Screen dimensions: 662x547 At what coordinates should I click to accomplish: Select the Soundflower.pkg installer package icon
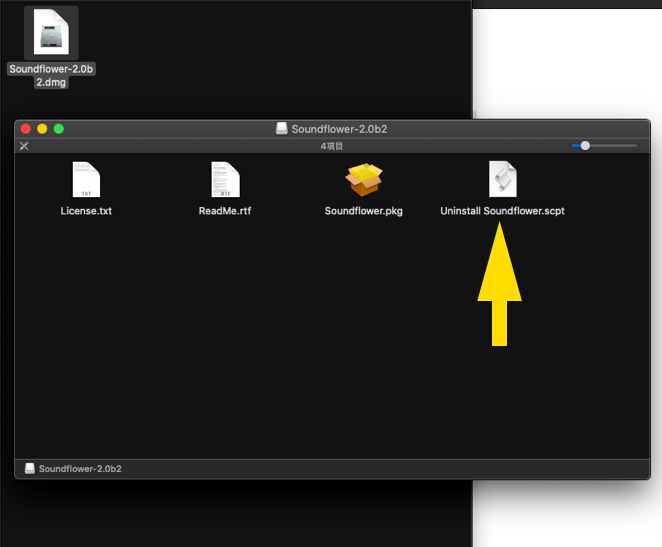point(364,179)
